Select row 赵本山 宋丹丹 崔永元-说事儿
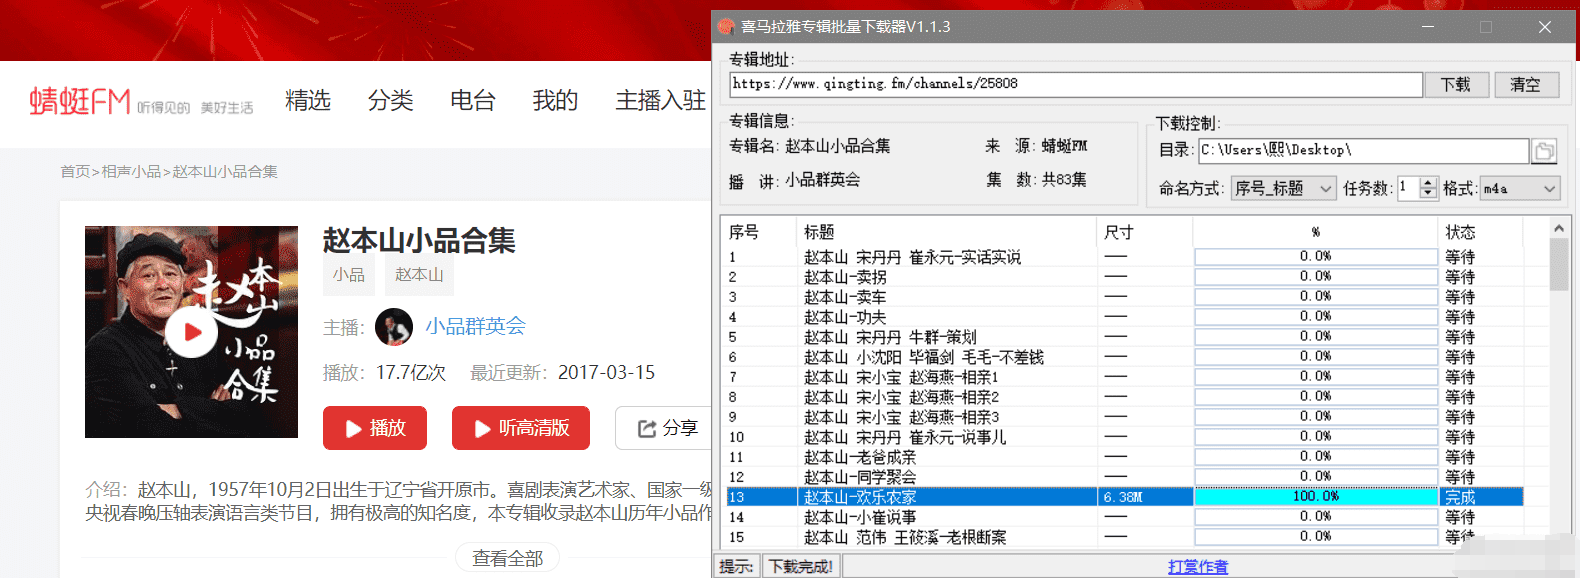This screenshot has width=1580, height=578. tap(1123, 437)
